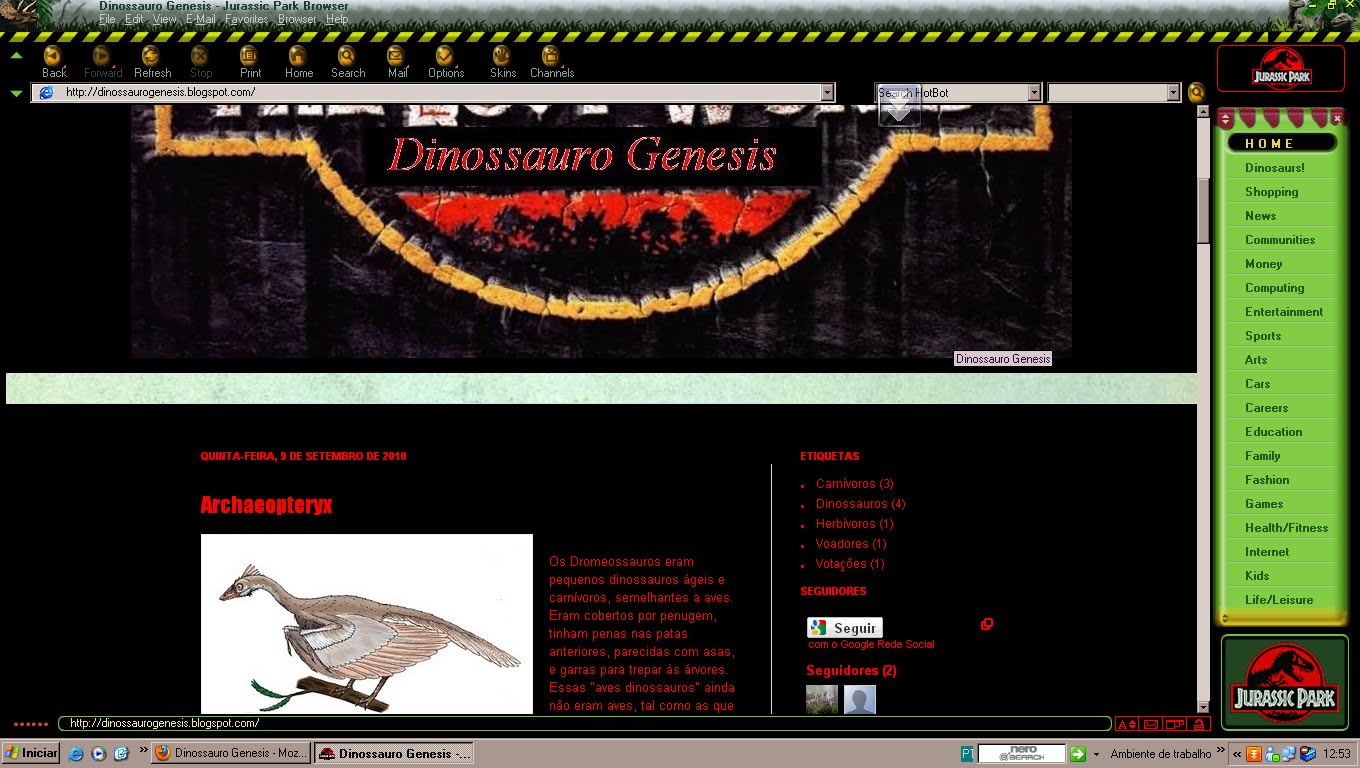1360x768 pixels.
Task: Switch to the Dinossauro Genesis Mozilla taskbar window
Action: 231,753
